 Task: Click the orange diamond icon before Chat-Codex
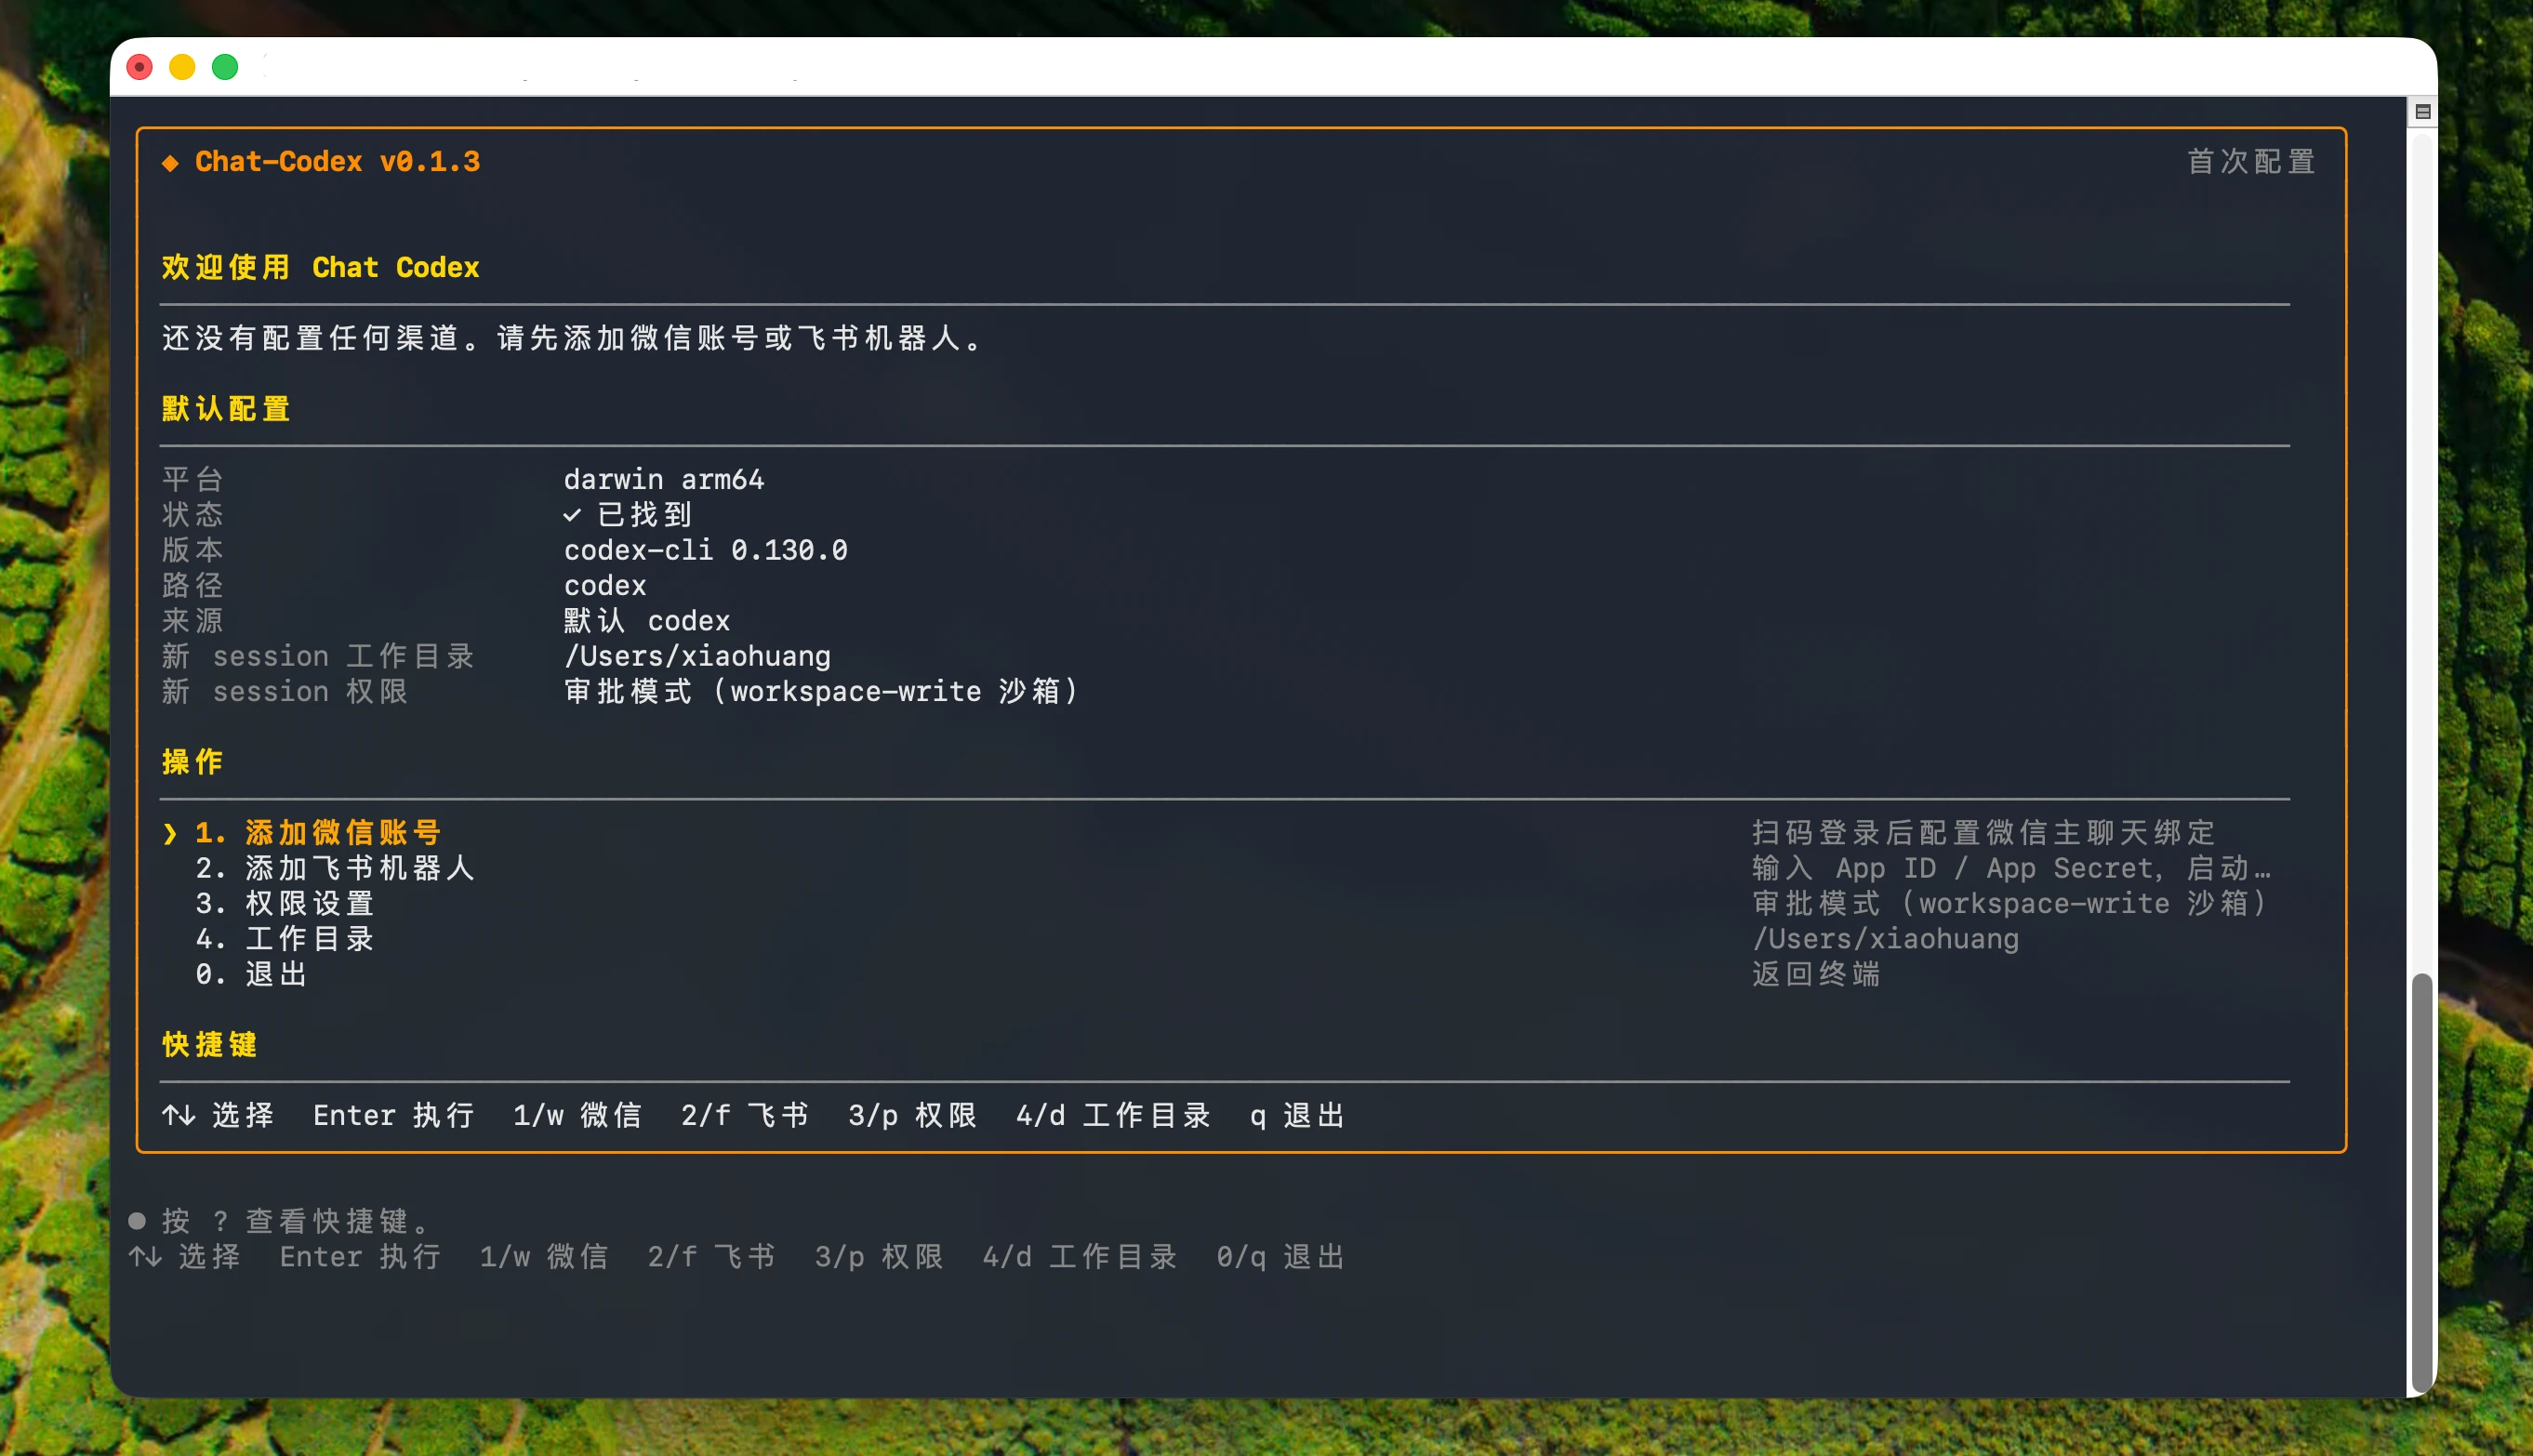[x=170, y=163]
